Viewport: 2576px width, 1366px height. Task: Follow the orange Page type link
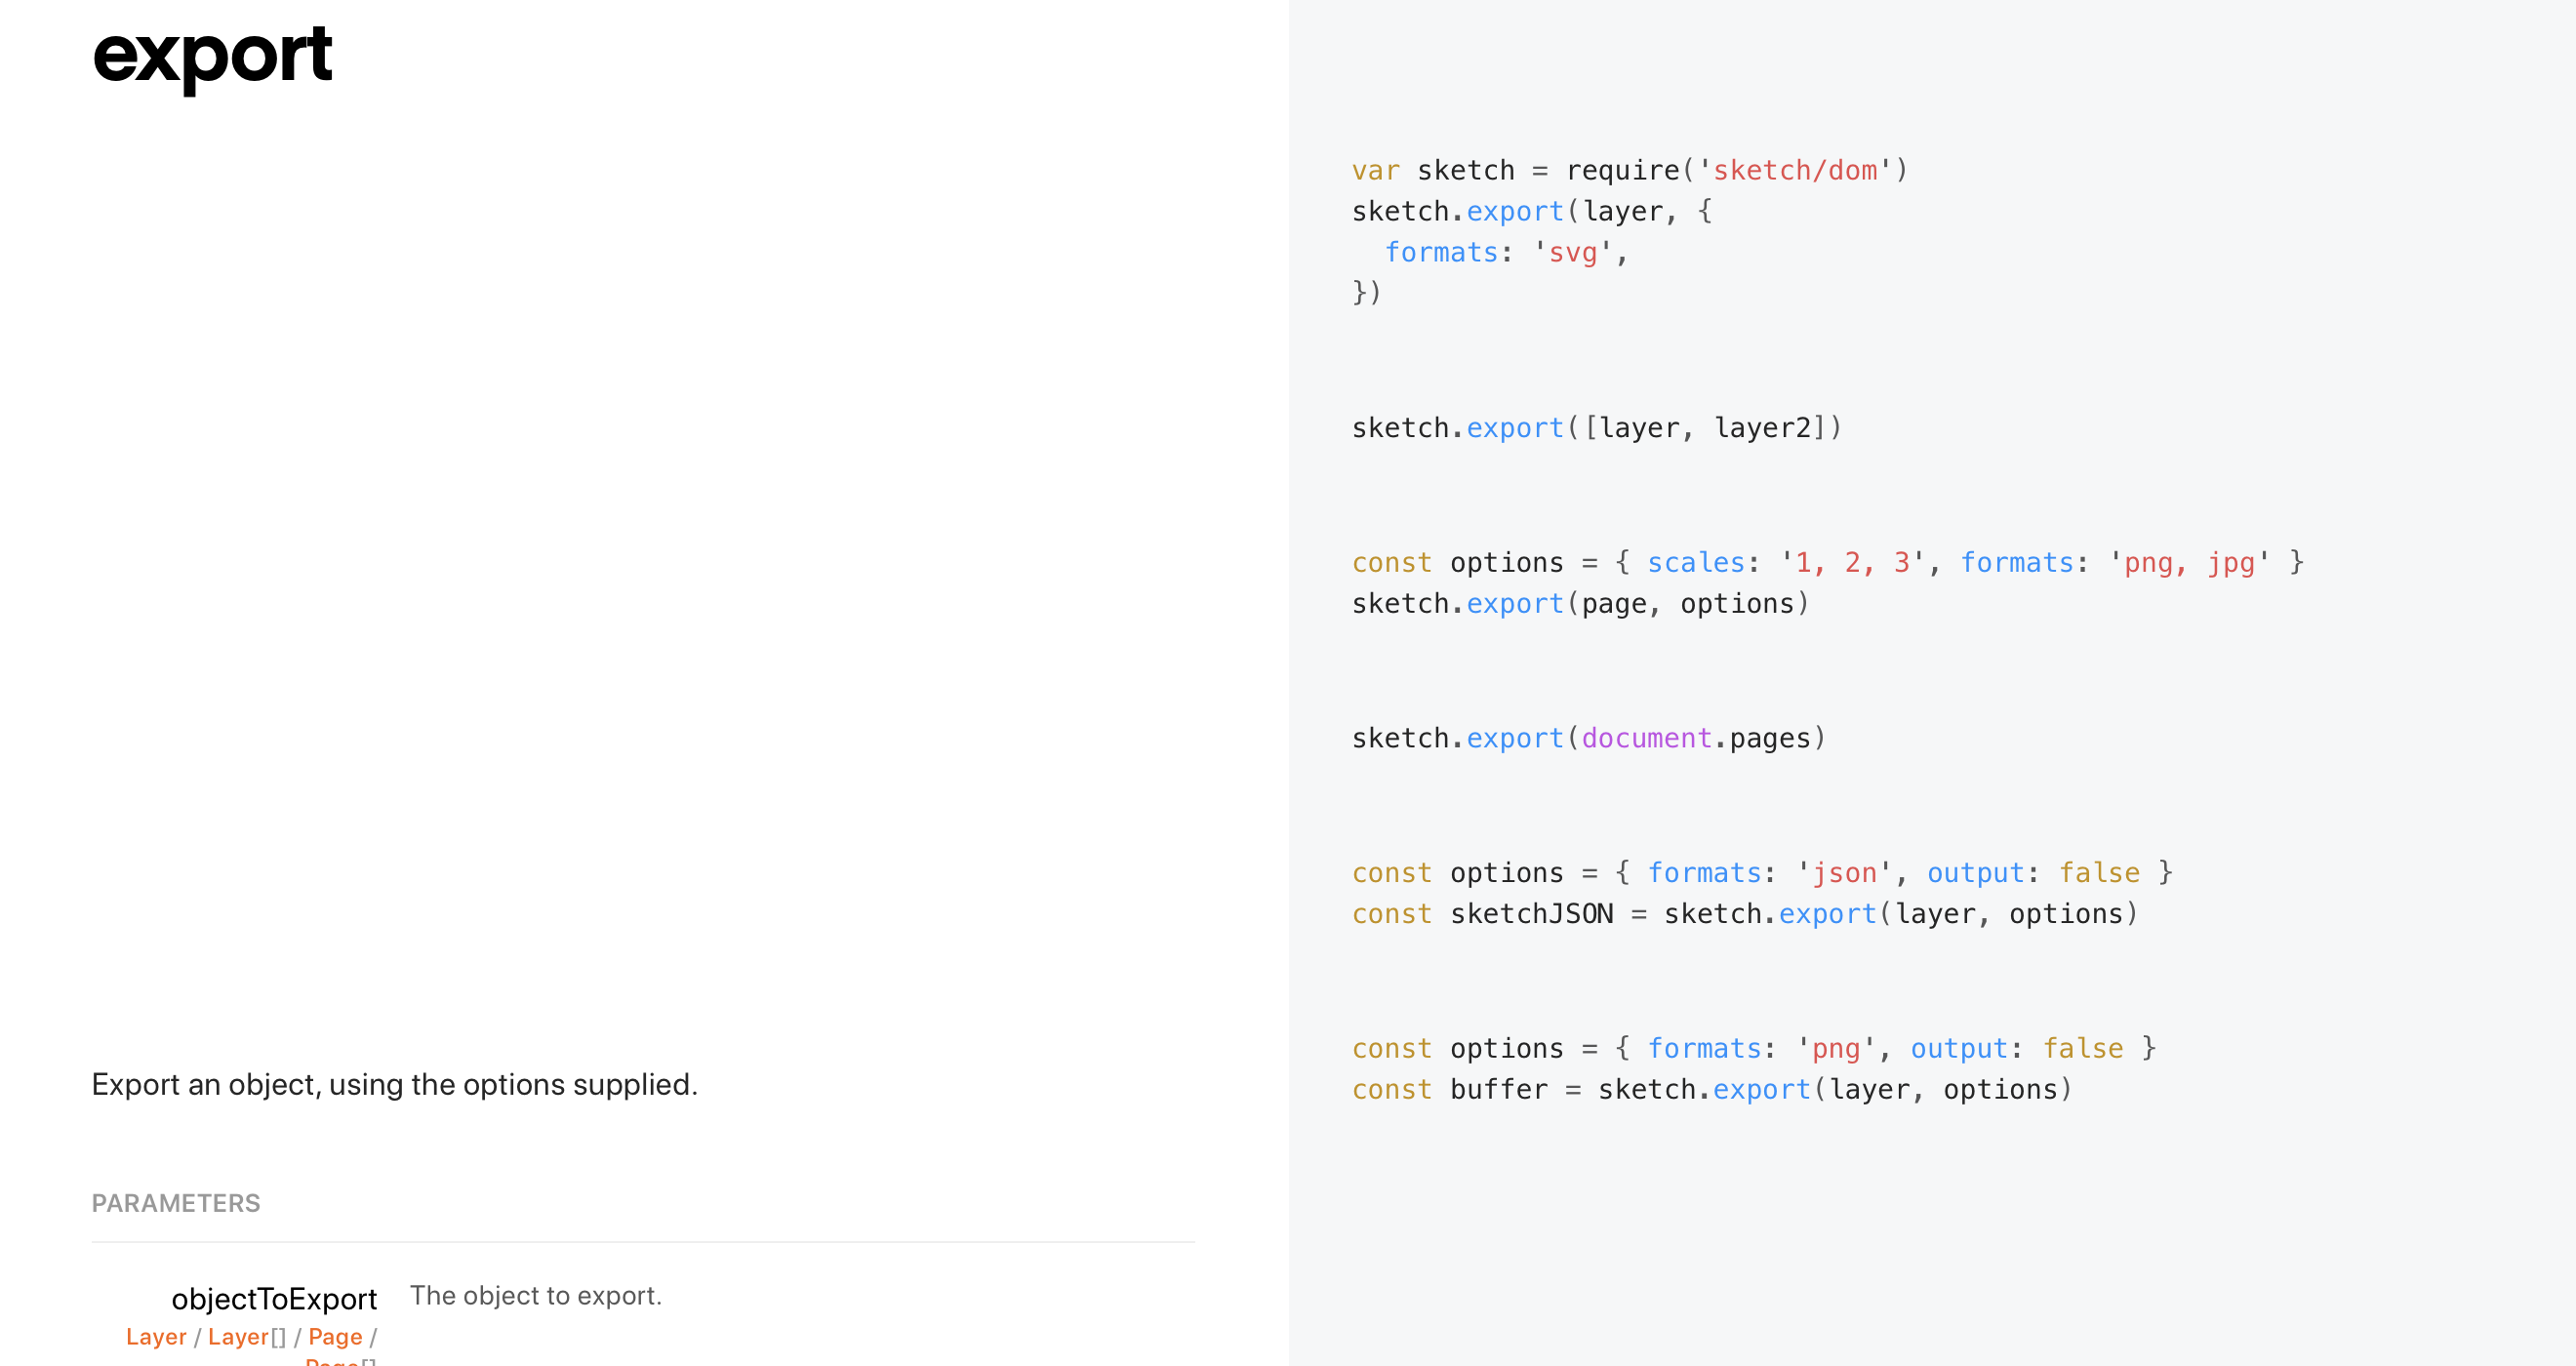click(x=335, y=1336)
